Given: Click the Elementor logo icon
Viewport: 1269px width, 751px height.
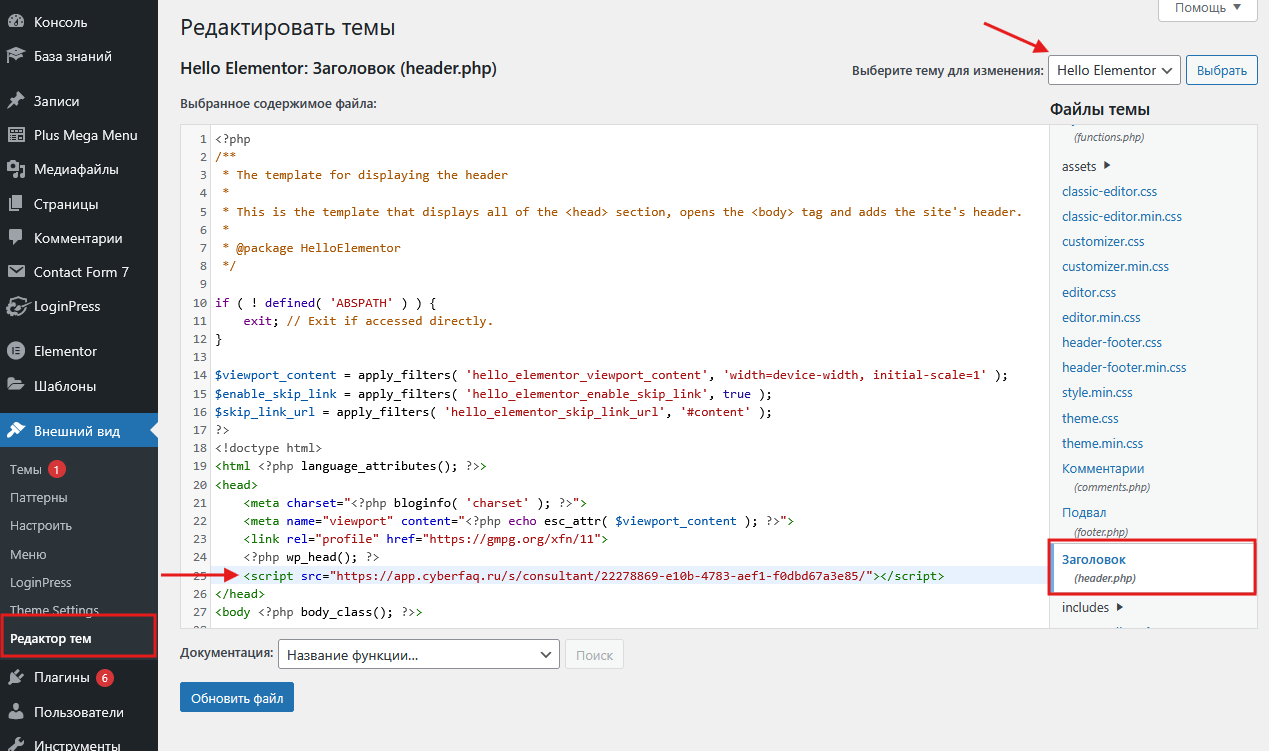Looking at the screenshot, I should point(15,351).
